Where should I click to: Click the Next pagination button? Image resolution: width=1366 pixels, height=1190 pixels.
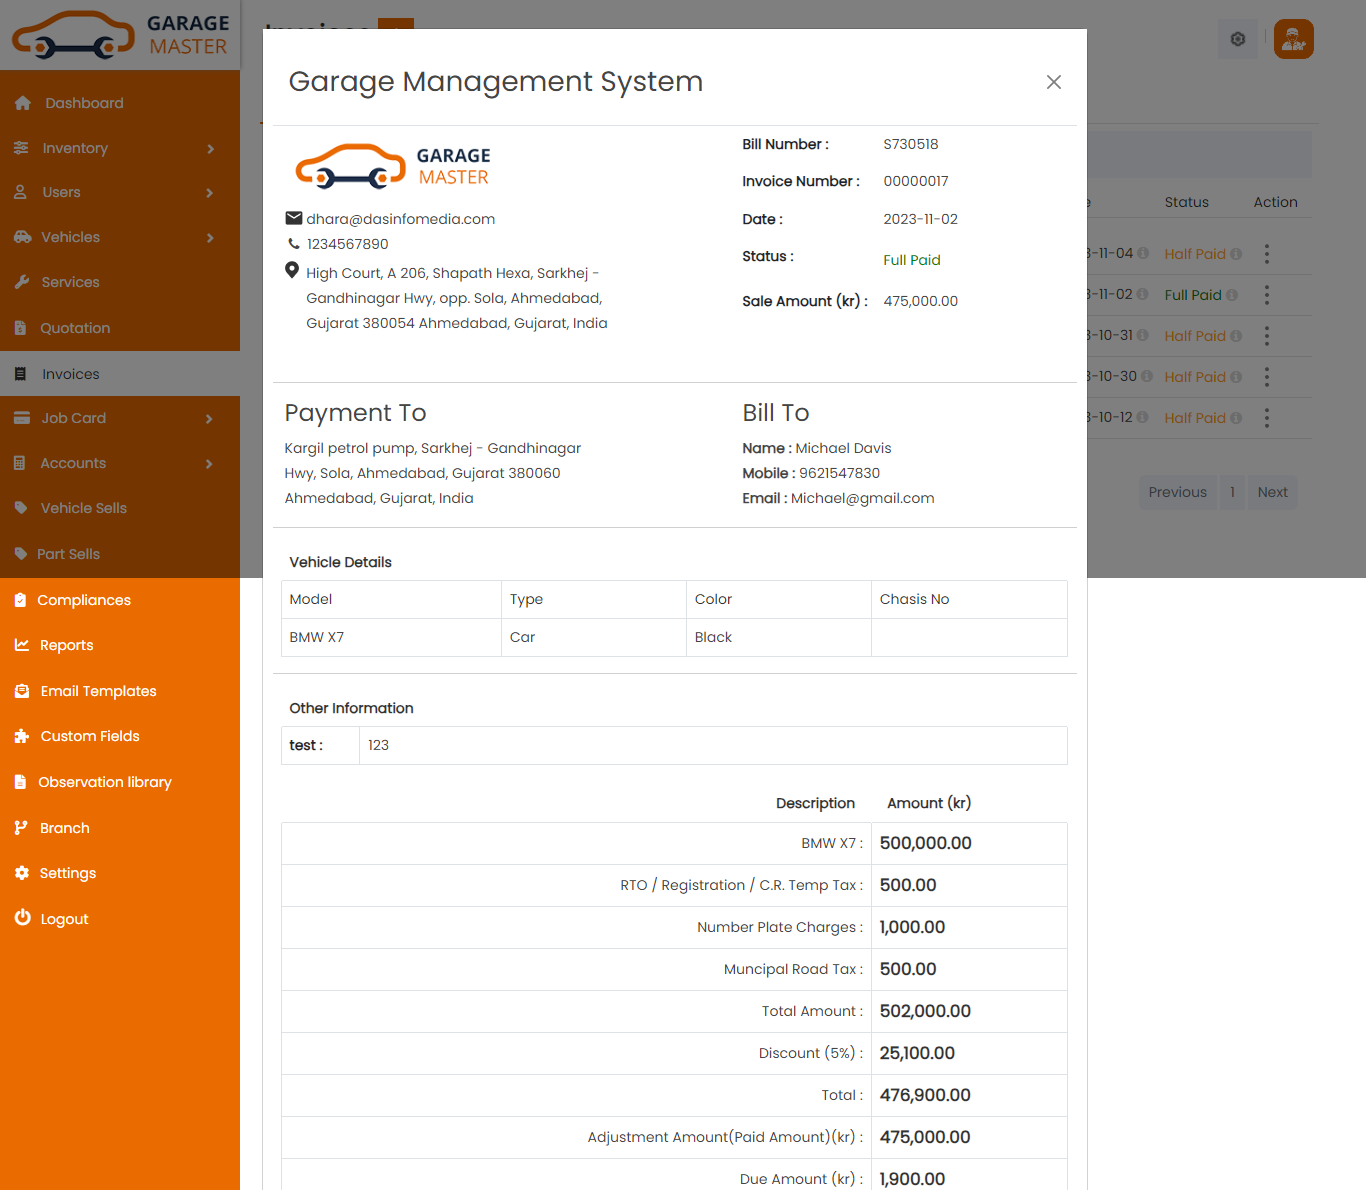point(1272,492)
